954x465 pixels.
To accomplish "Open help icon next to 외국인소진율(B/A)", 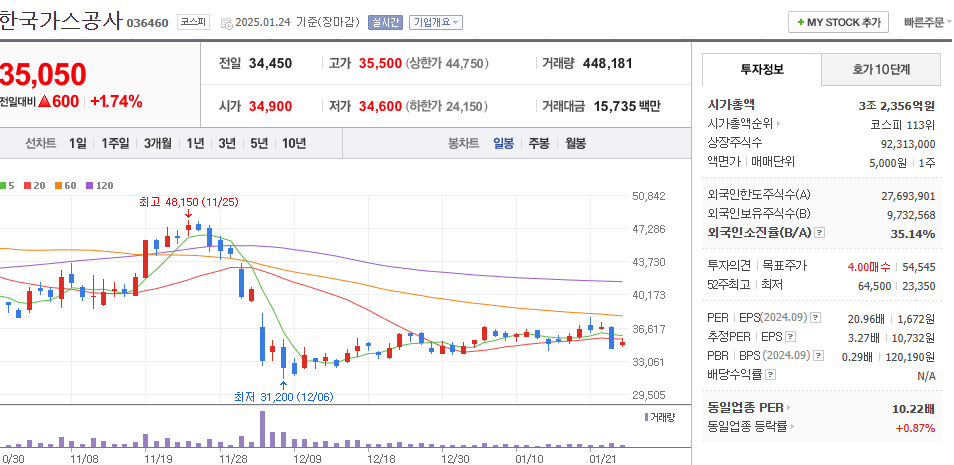I will coord(820,232).
